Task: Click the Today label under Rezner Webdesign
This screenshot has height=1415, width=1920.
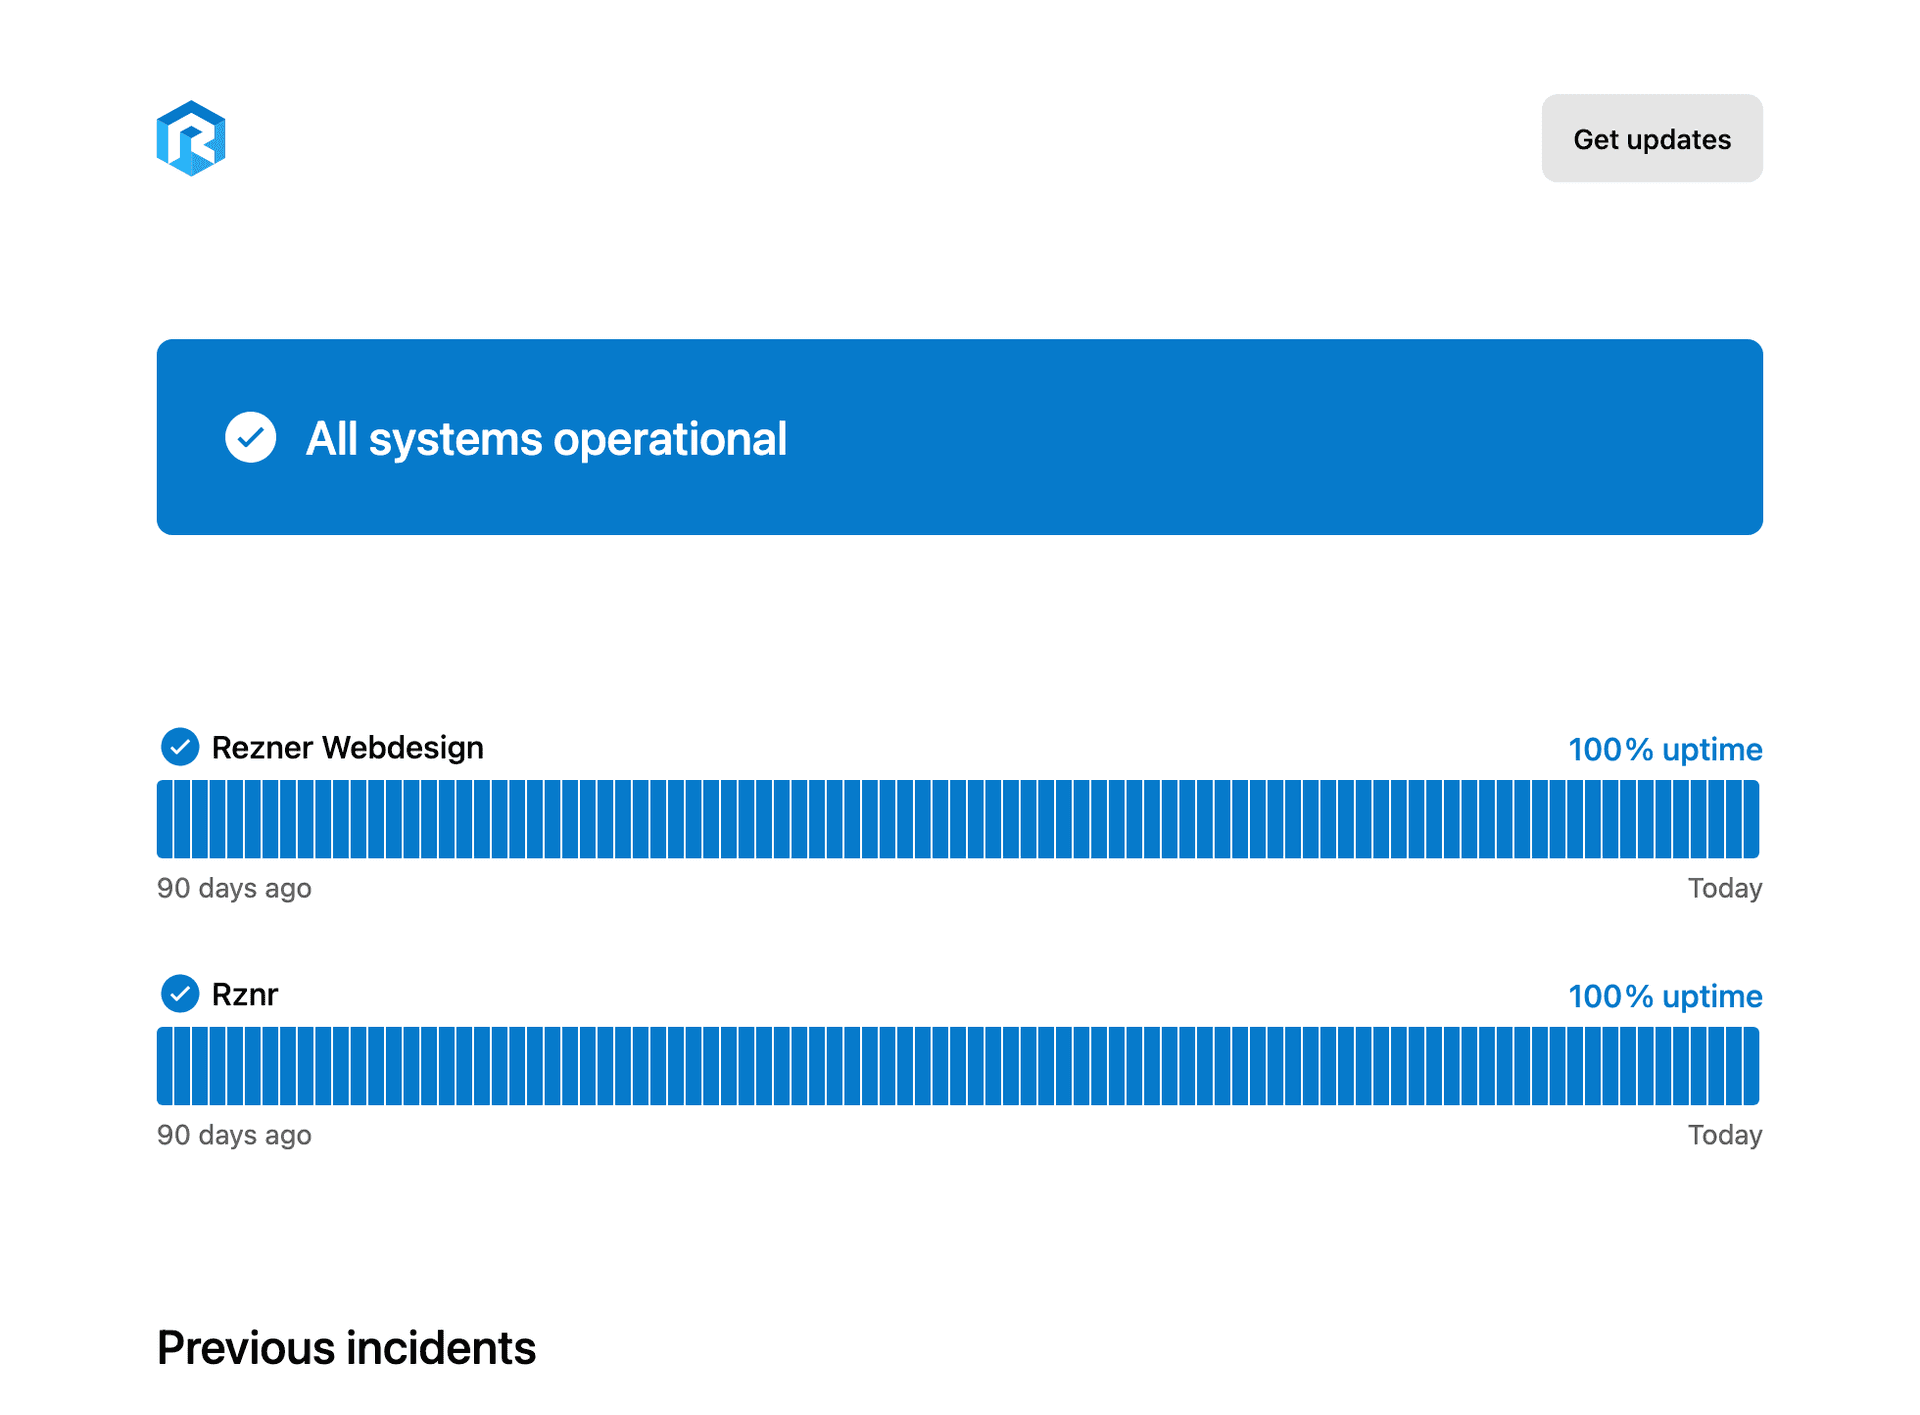Action: coord(1724,888)
